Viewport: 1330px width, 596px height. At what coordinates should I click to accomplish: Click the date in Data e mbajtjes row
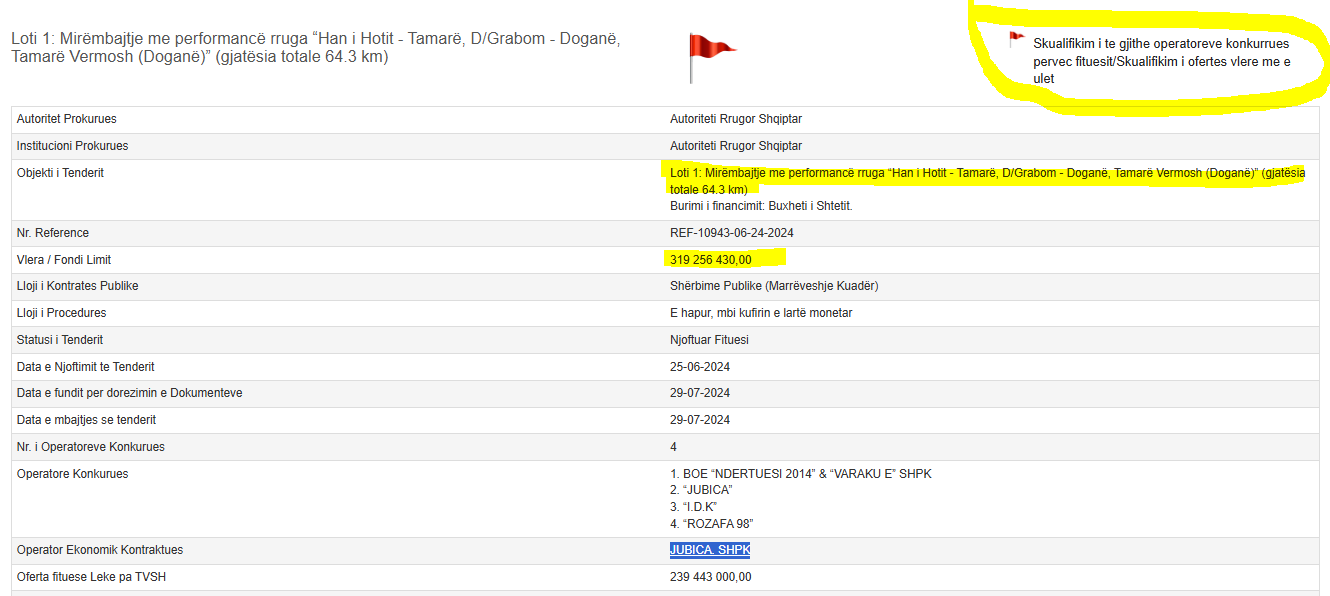pos(699,420)
